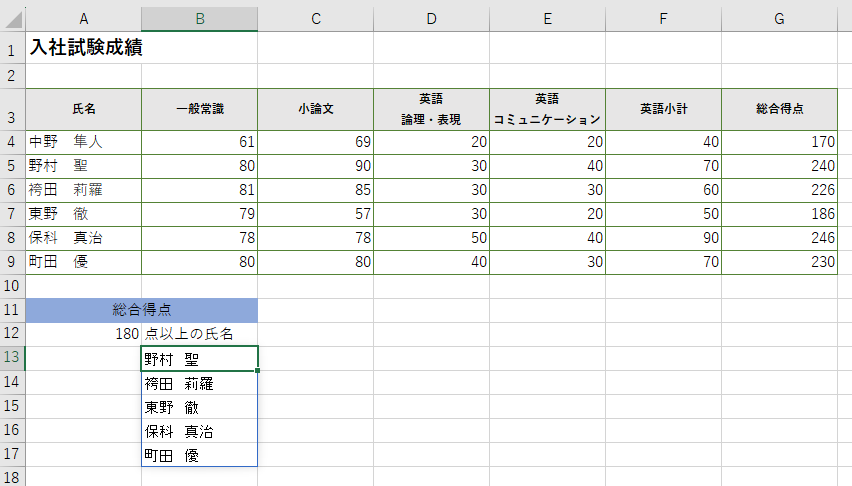Click the 英語 コミュニケーション header cell
The height and width of the screenshot is (486, 852).
click(x=547, y=109)
